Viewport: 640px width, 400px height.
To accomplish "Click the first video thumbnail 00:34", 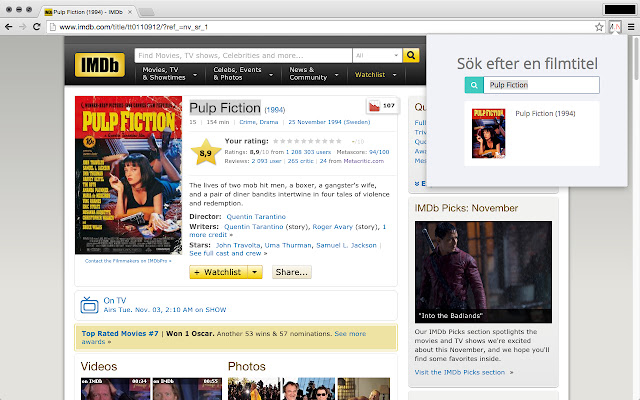I will coord(116,389).
